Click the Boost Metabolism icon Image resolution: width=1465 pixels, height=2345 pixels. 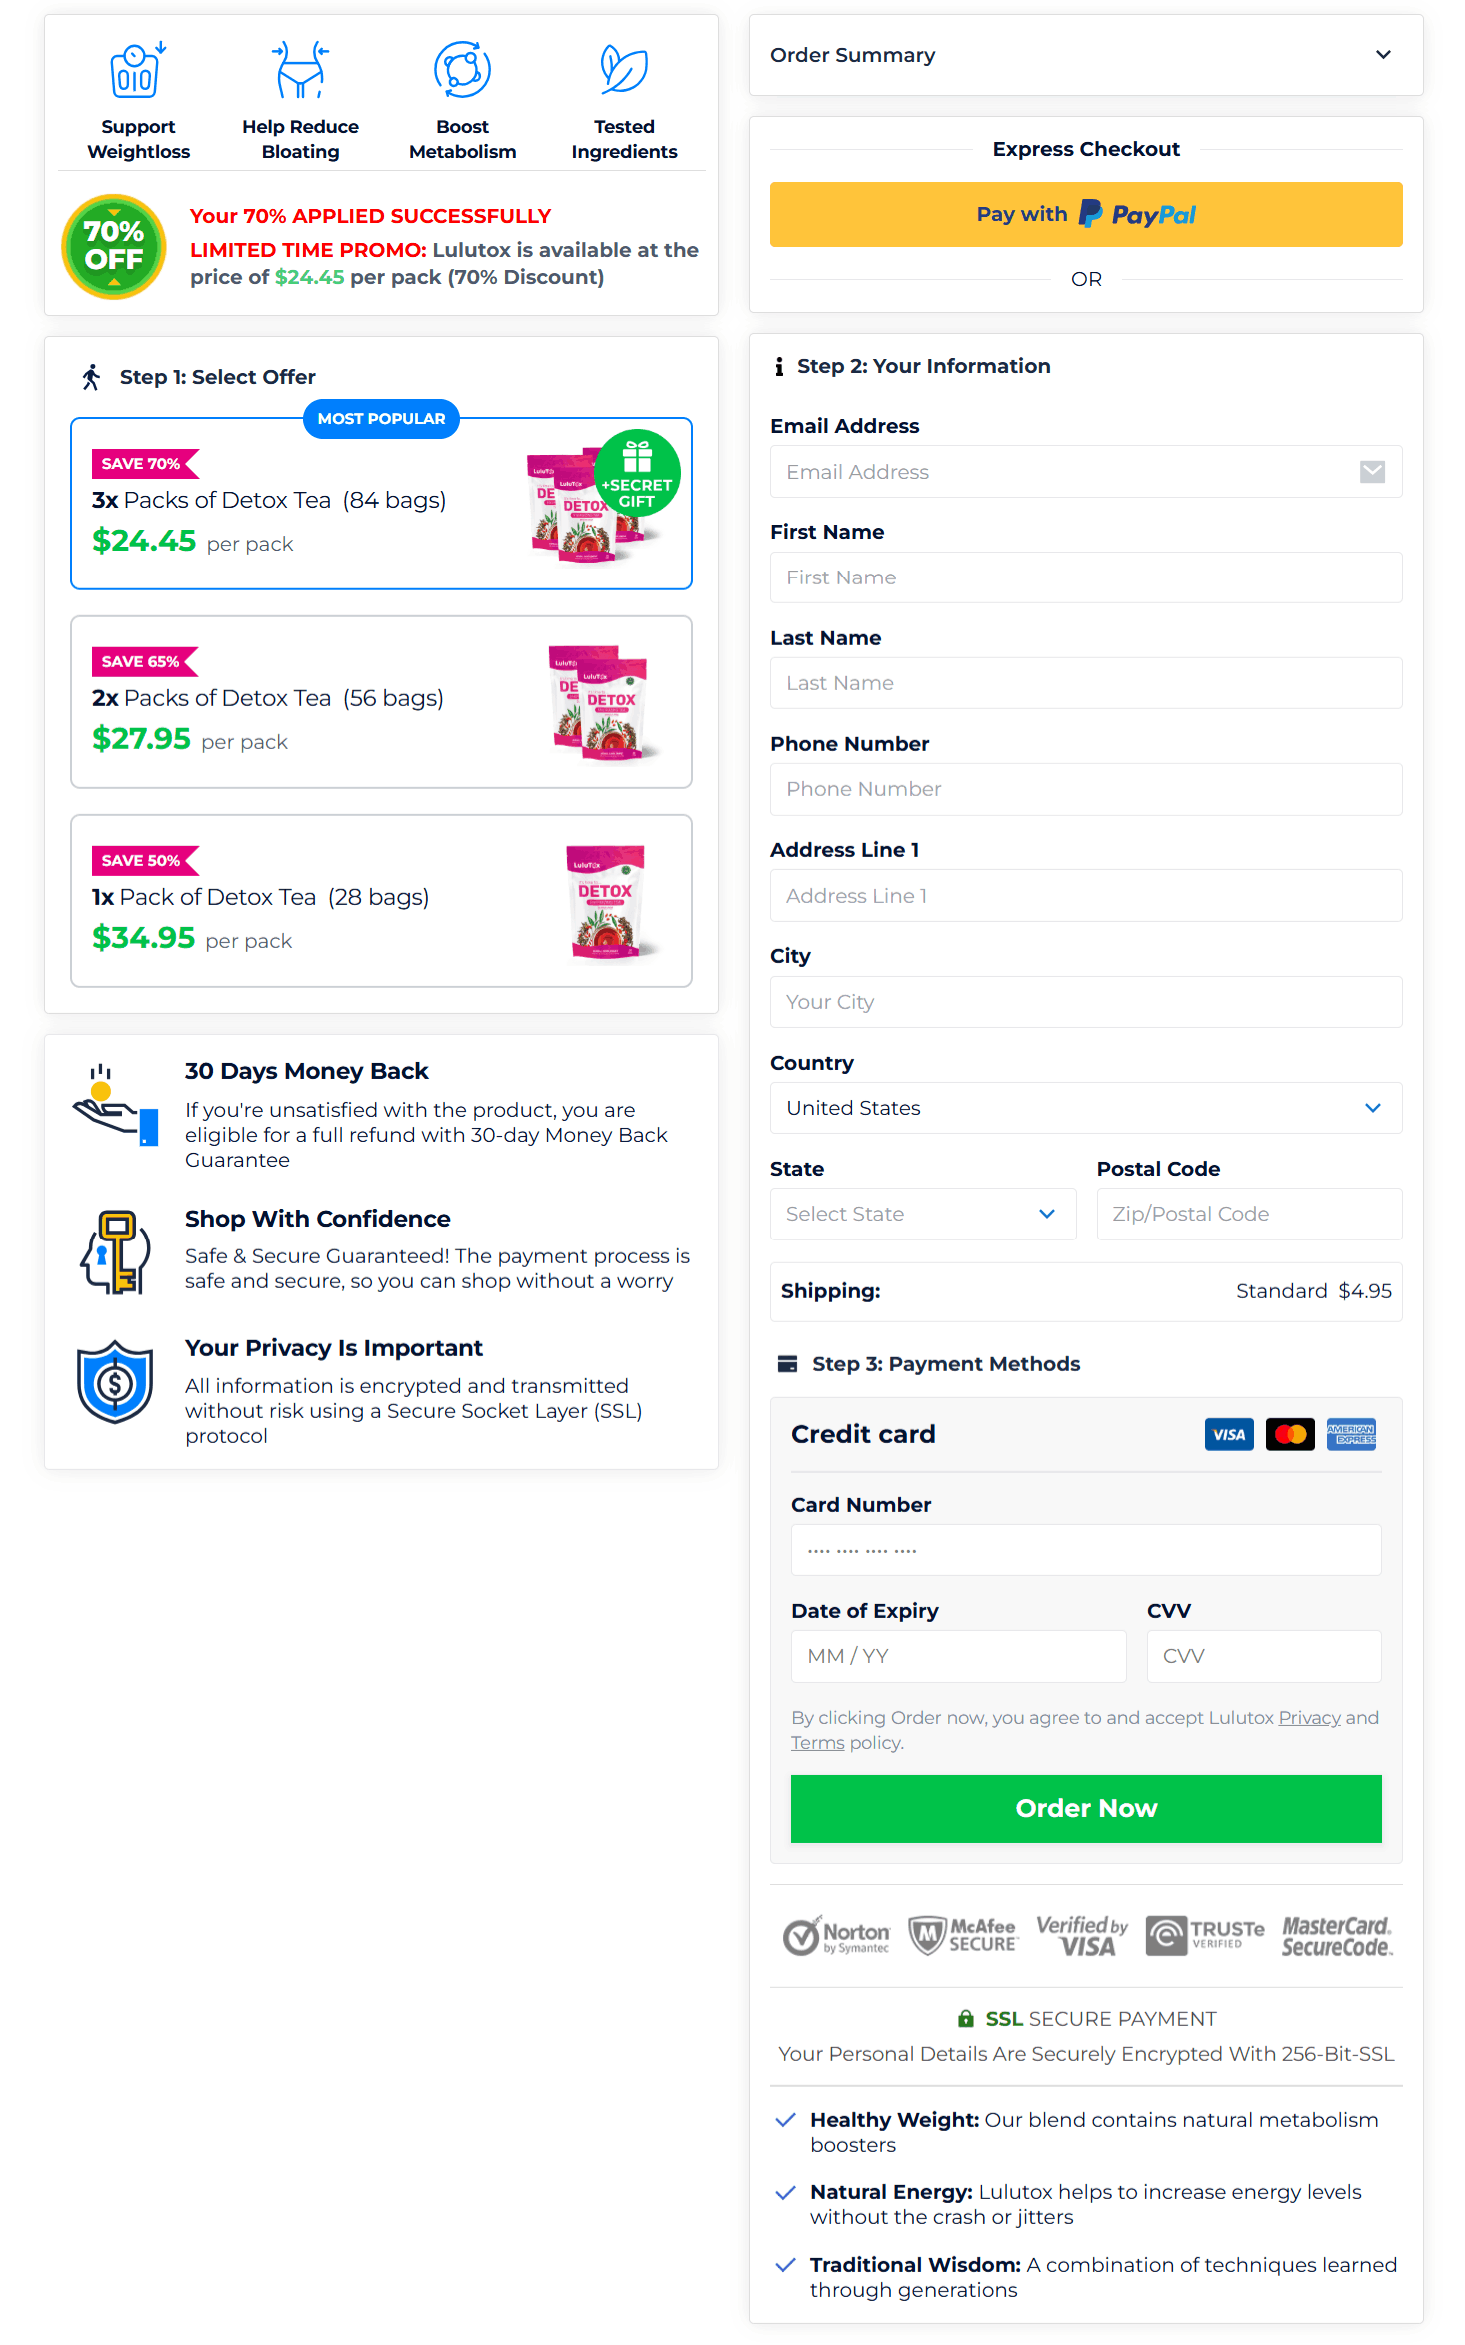point(462,71)
